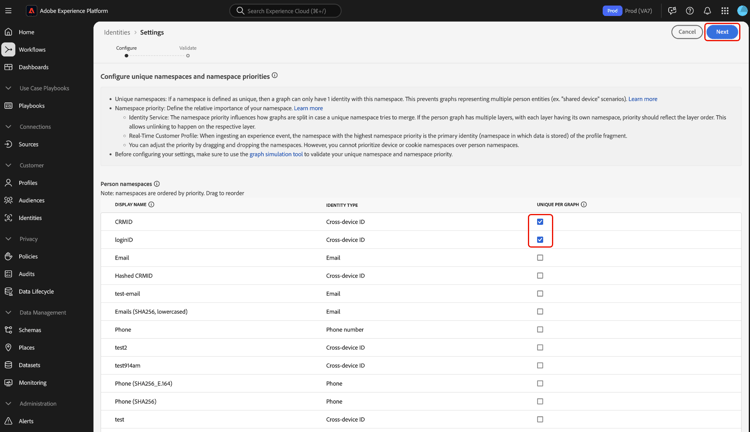Open the hamburger navigation menu icon

click(9, 11)
